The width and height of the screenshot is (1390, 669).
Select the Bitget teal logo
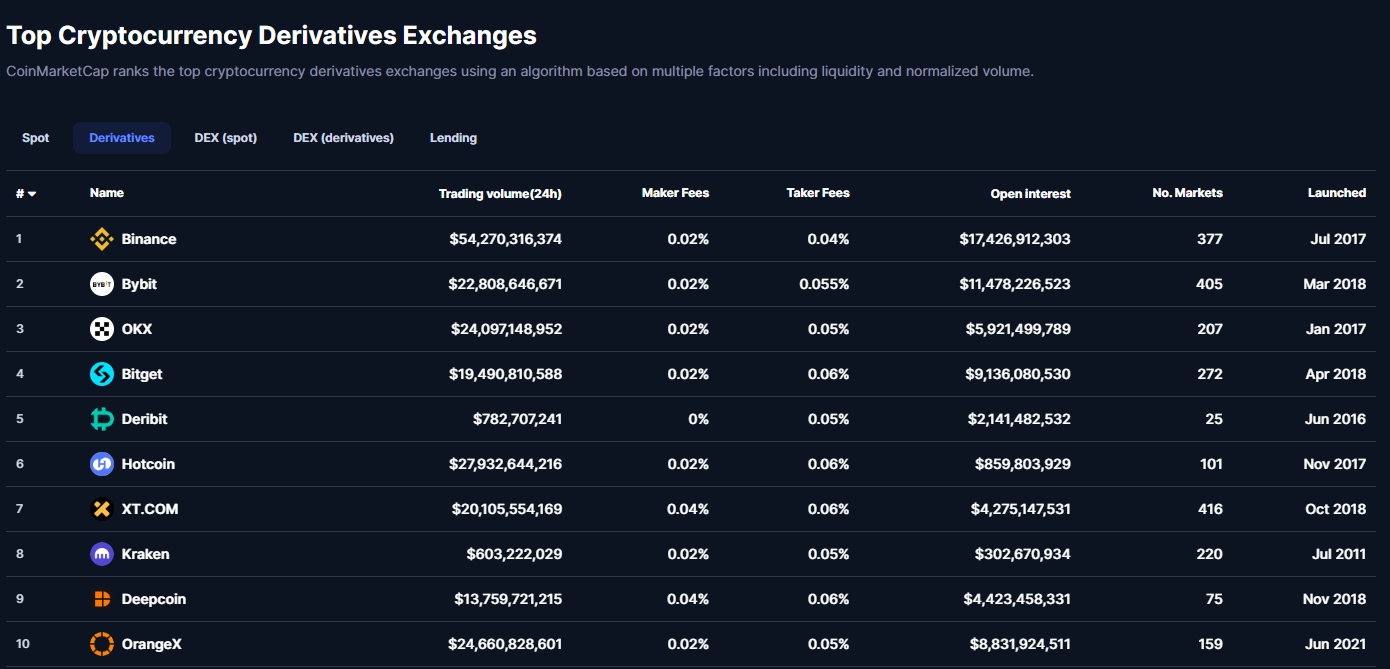tap(101, 374)
